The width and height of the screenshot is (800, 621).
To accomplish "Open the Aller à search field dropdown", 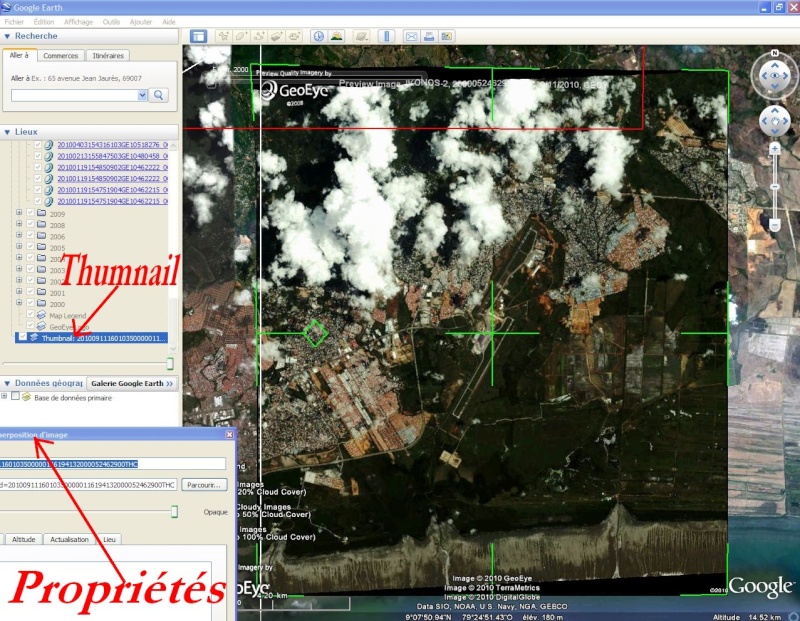I will pyautogui.click(x=142, y=95).
